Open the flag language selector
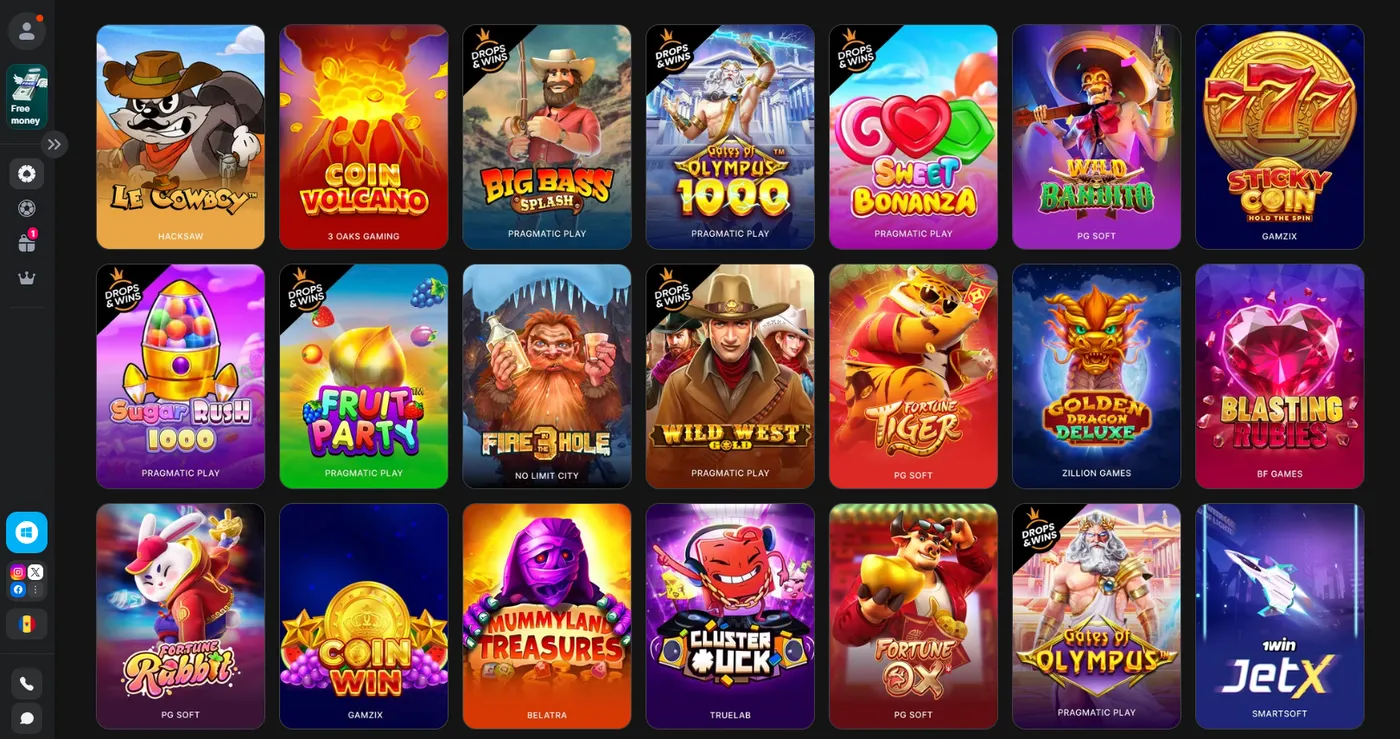Image resolution: width=1400 pixels, height=739 pixels. point(27,624)
